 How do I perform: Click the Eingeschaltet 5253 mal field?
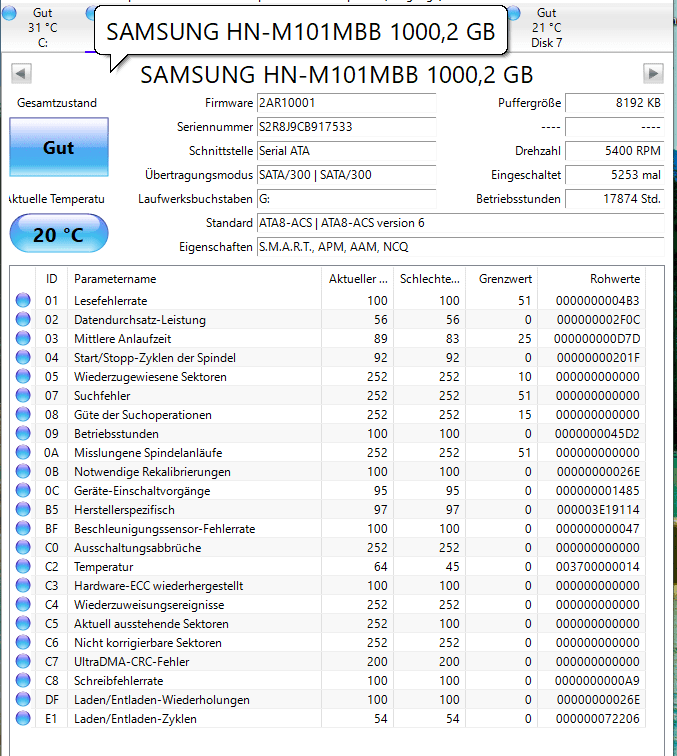(614, 175)
